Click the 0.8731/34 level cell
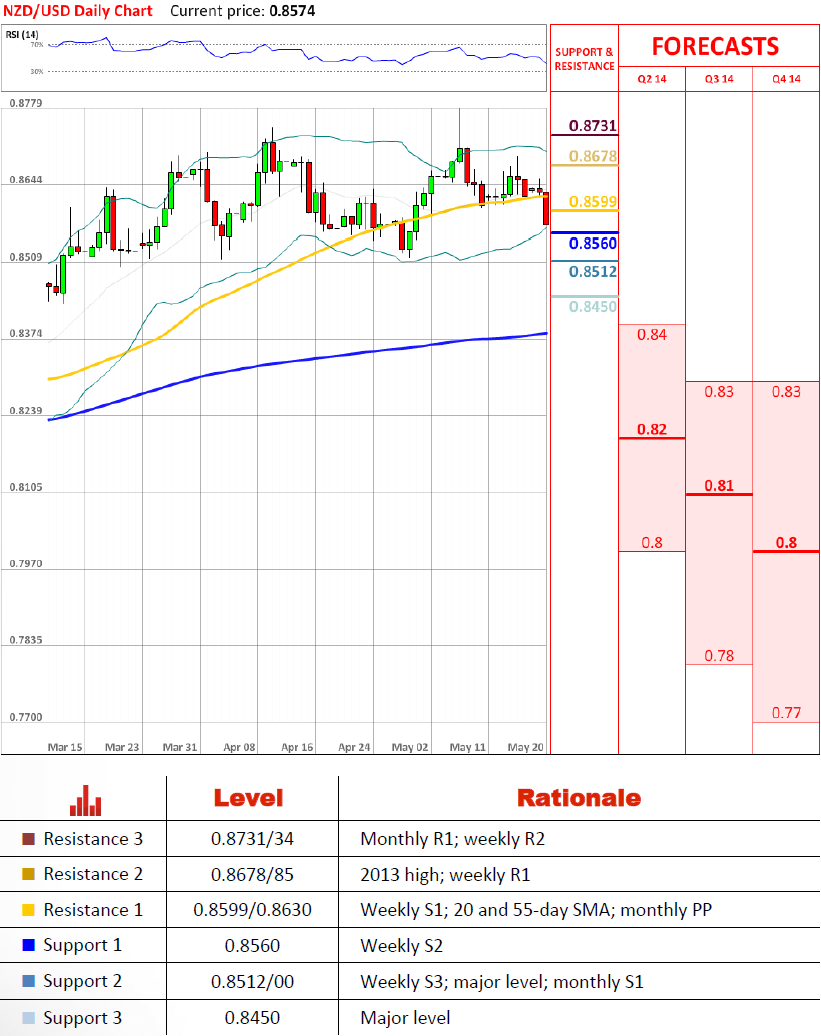This screenshot has width=821, height=1036. [252, 839]
